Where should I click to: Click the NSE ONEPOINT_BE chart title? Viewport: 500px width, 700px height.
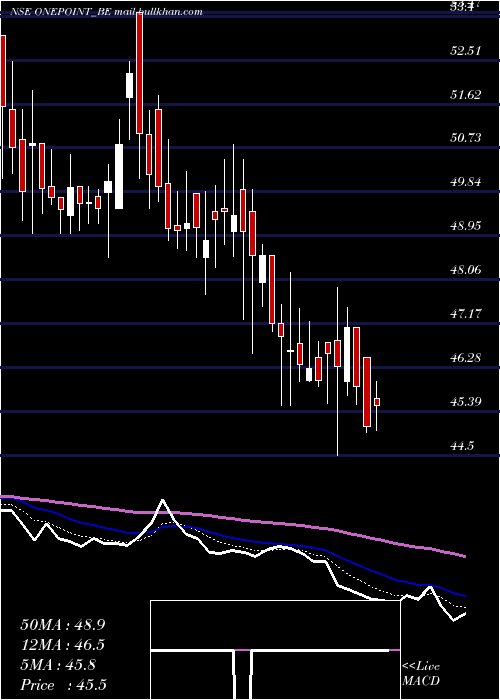pyautogui.click(x=61, y=12)
